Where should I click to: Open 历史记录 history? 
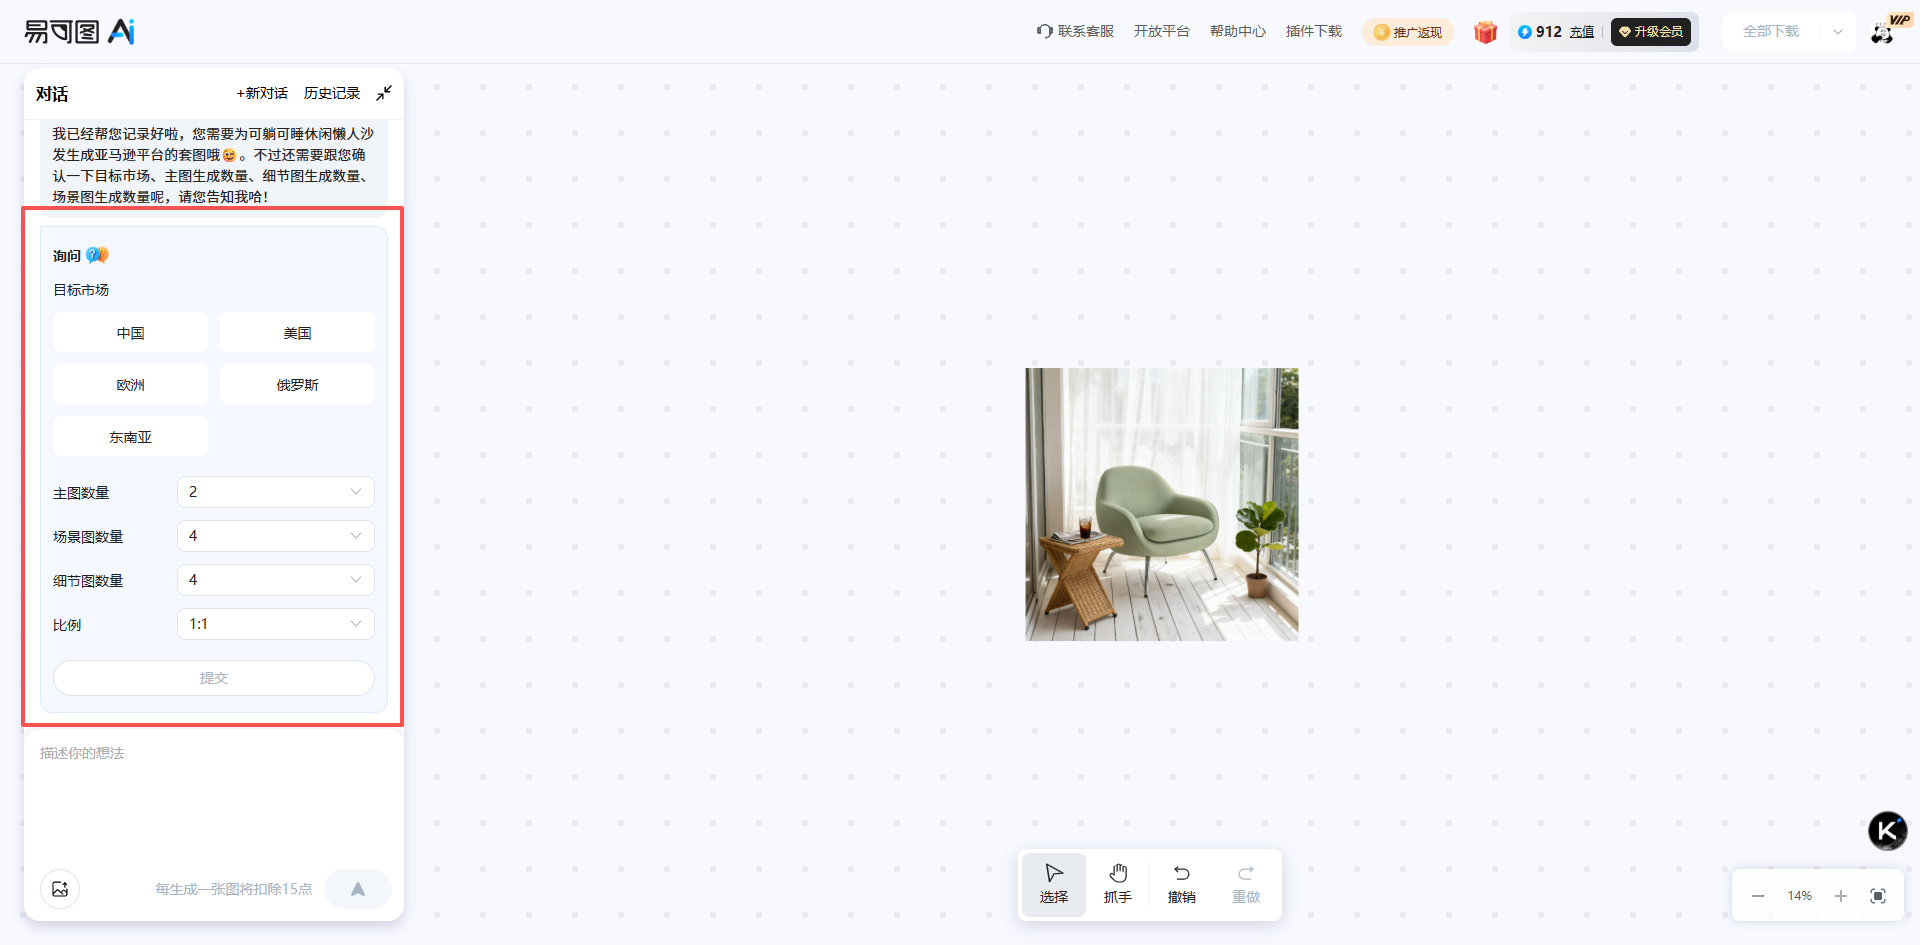pyautogui.click(x=332, y=93)
